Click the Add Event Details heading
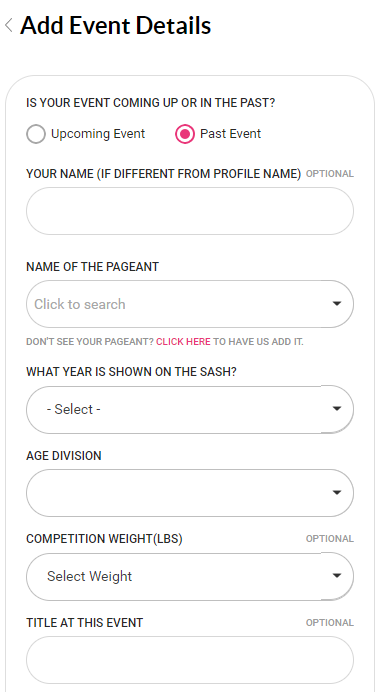 pos(116,25)
